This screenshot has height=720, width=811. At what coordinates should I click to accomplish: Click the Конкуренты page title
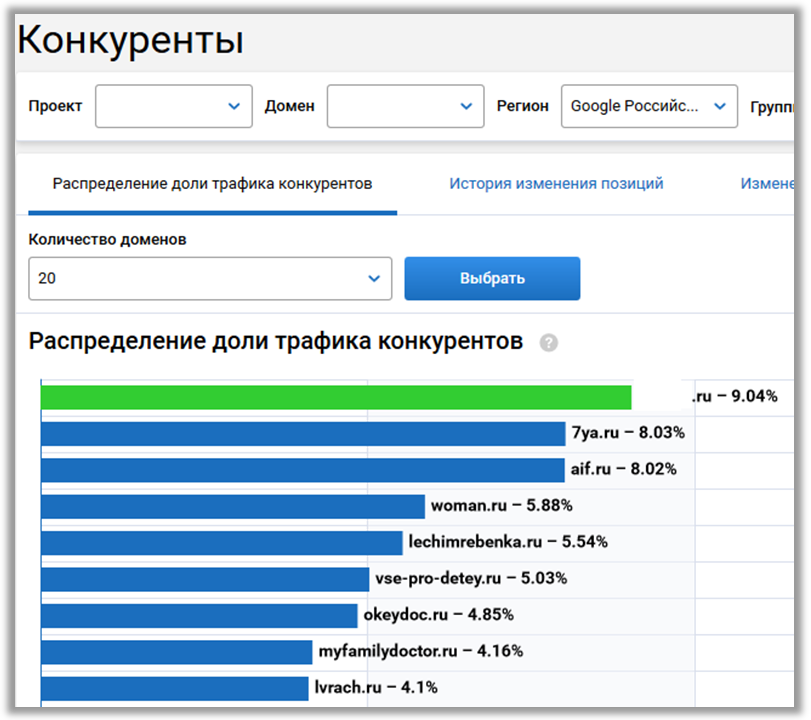(130, 40)
